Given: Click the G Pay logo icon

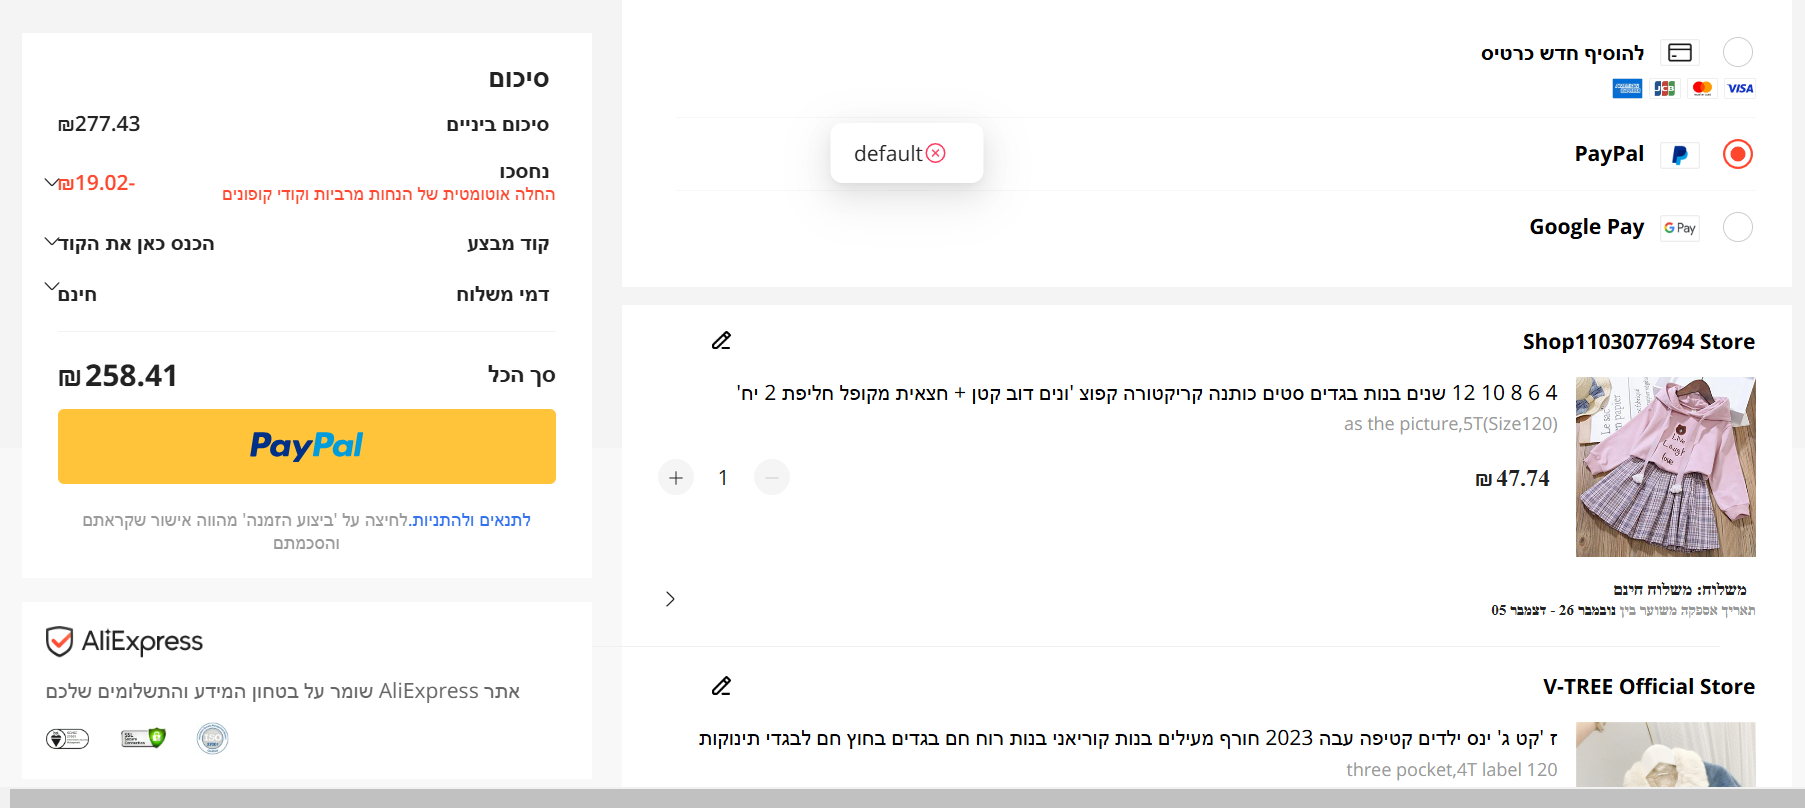Looking at the screenshot, I should pyautogui.click(x=1680, y=228).
